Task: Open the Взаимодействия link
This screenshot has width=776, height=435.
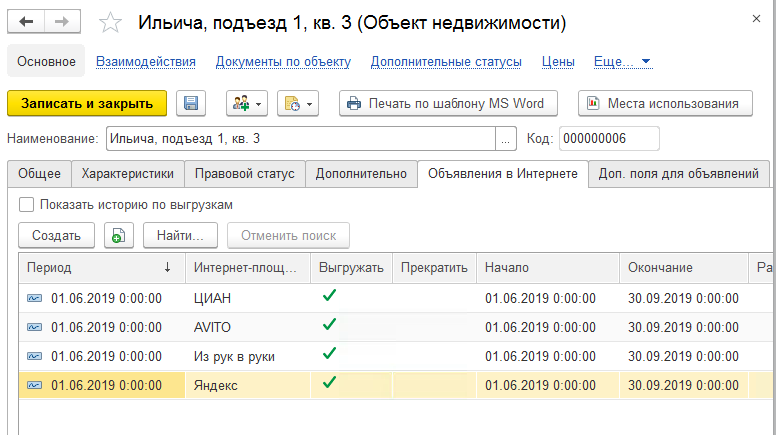Action: [146, 62]
